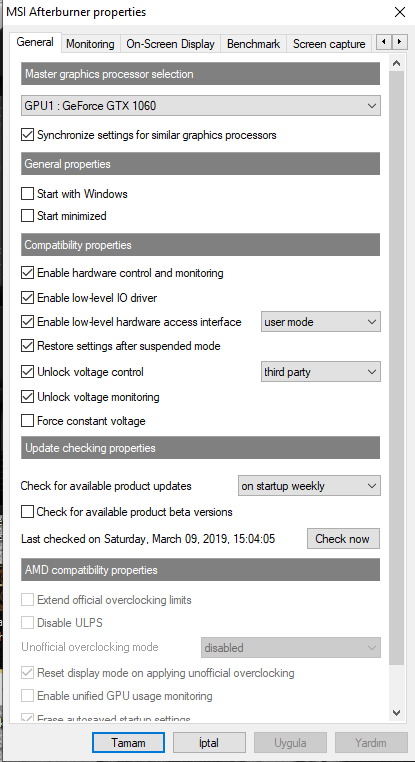Screen dimensions: 415x762
Task: Open the third party voltage control dropdown
Action: 321,372
